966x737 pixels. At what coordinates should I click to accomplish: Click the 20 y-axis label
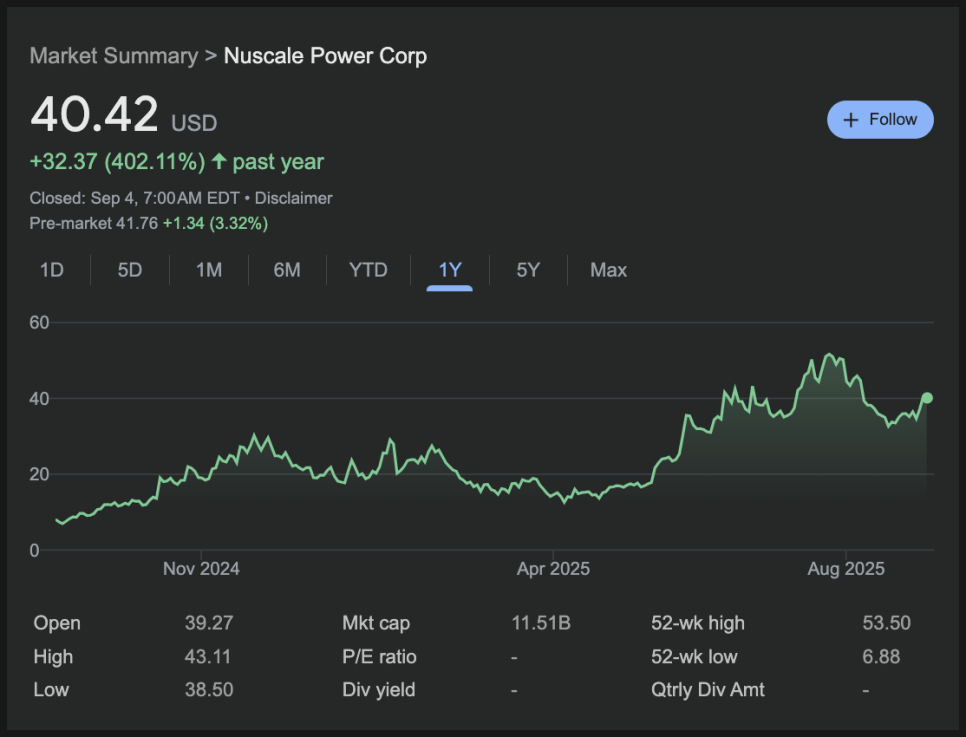39,474
